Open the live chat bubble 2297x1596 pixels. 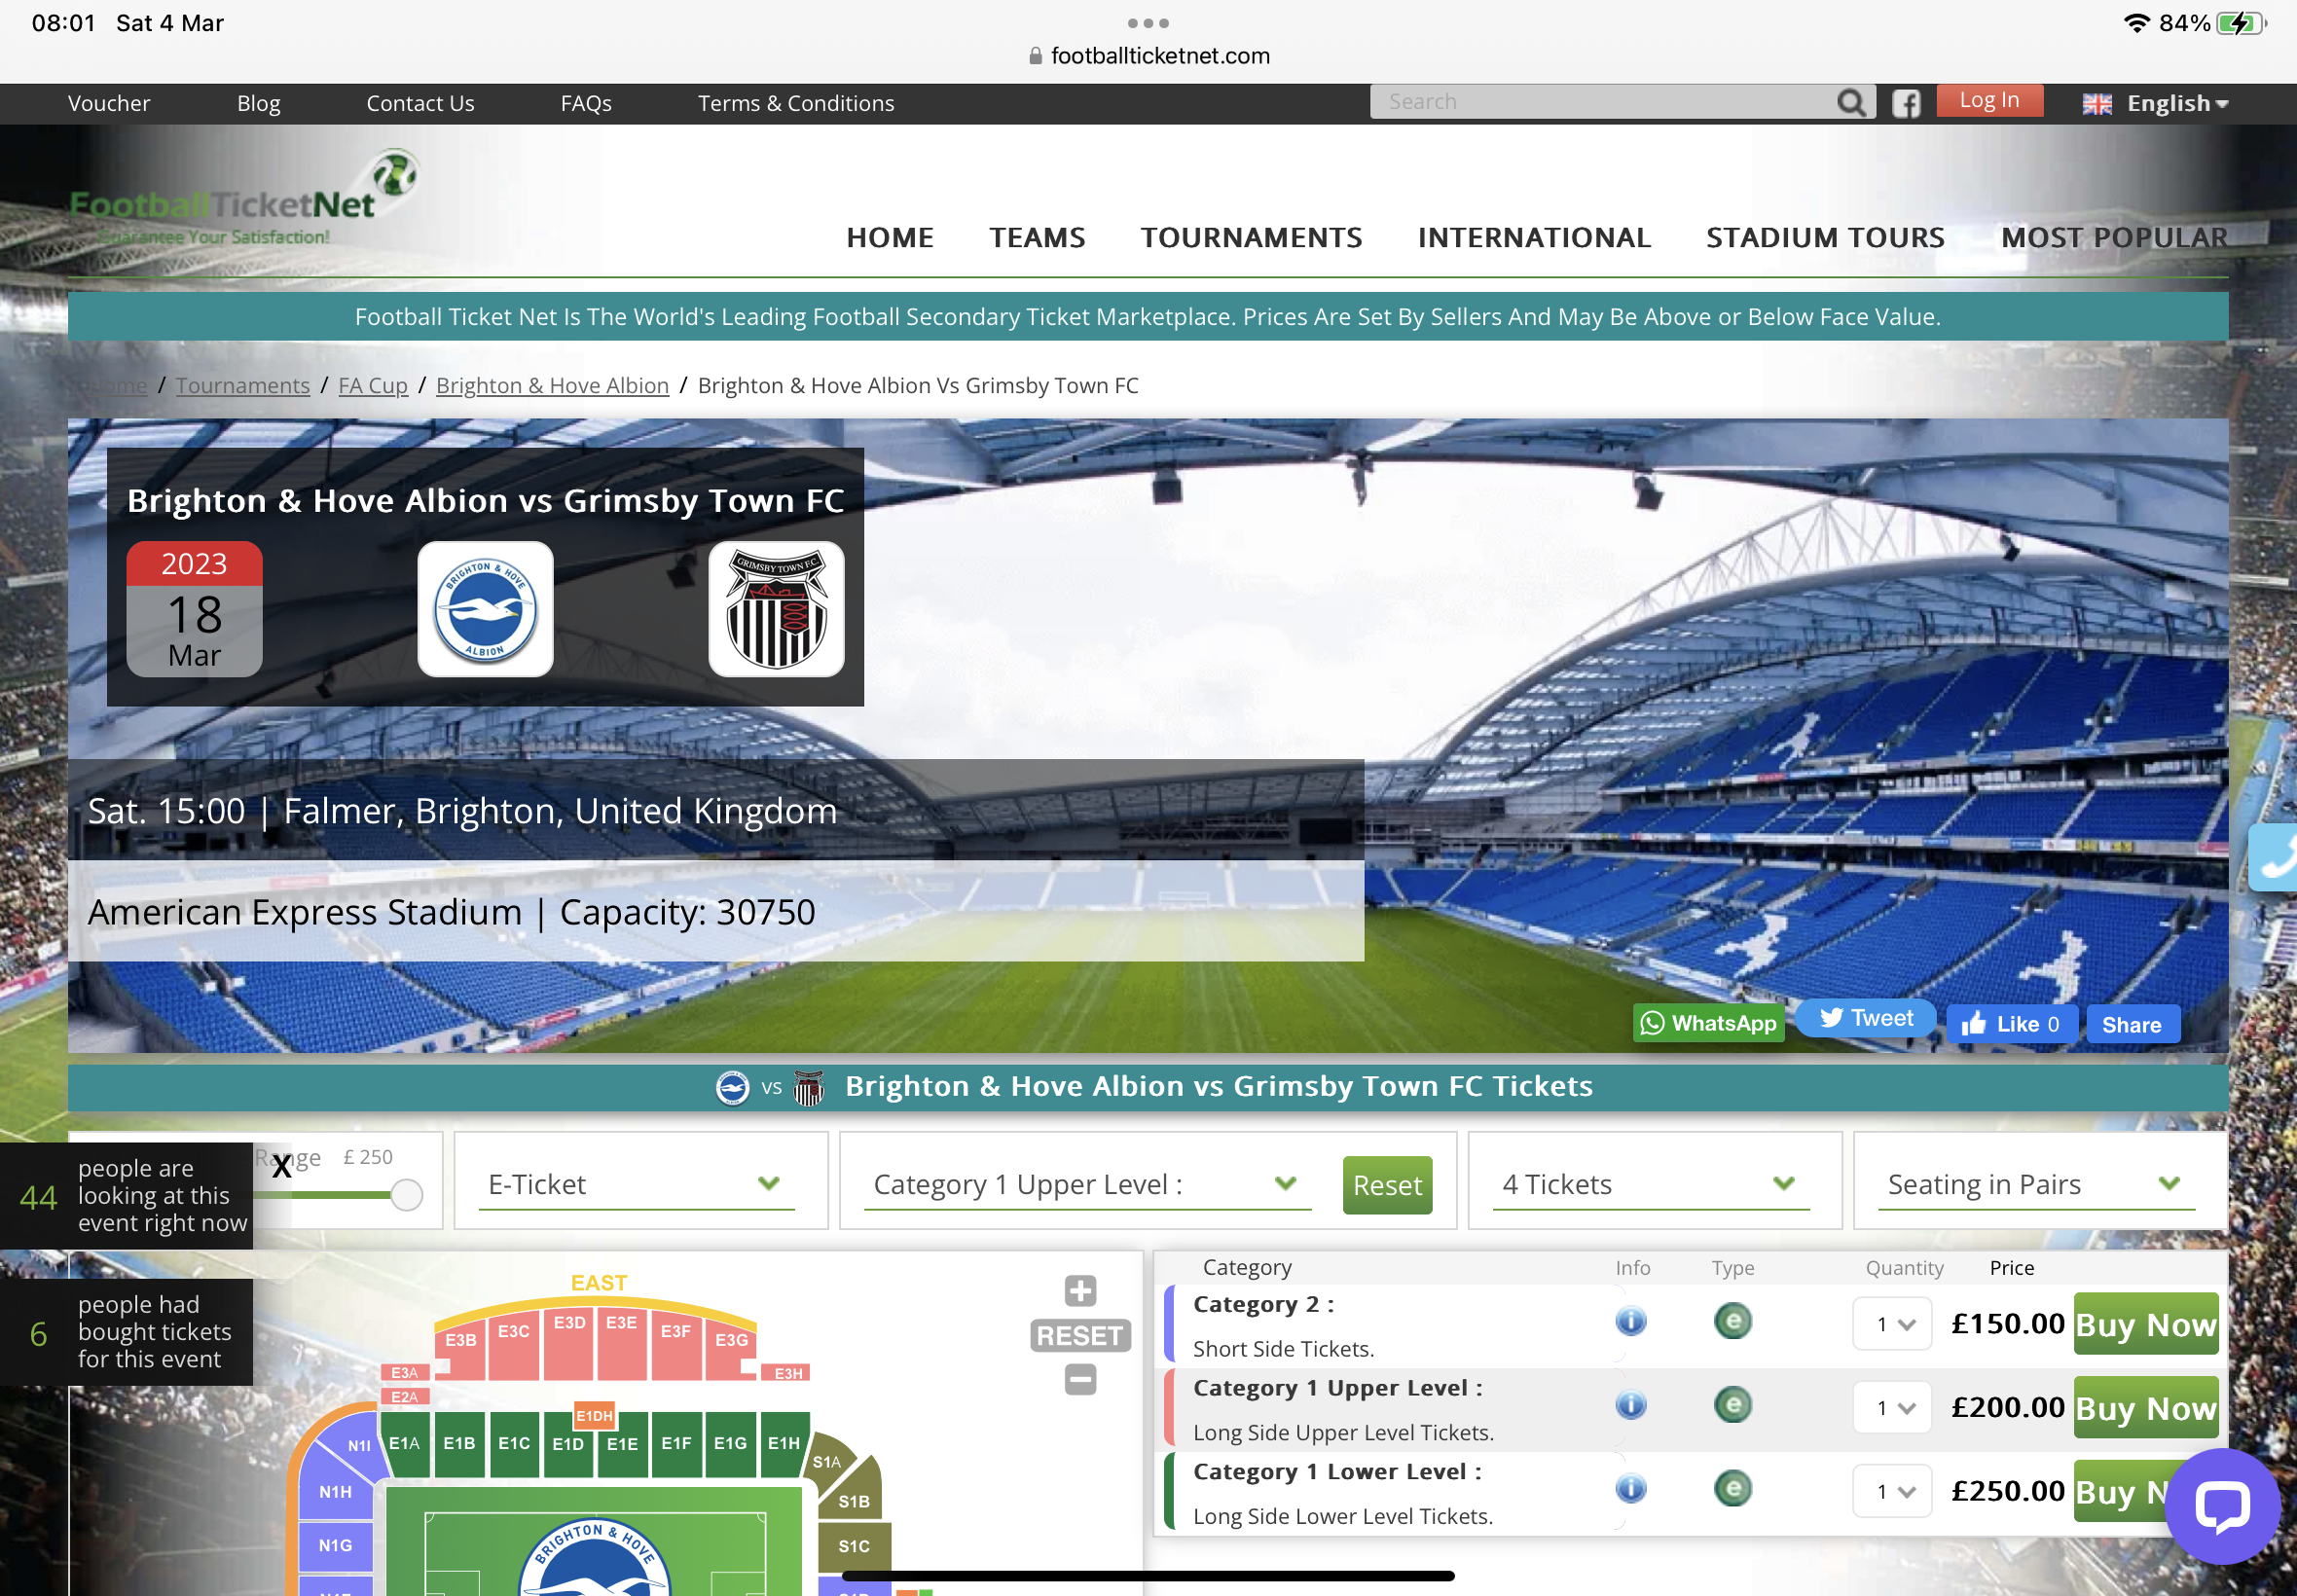2222,1506
